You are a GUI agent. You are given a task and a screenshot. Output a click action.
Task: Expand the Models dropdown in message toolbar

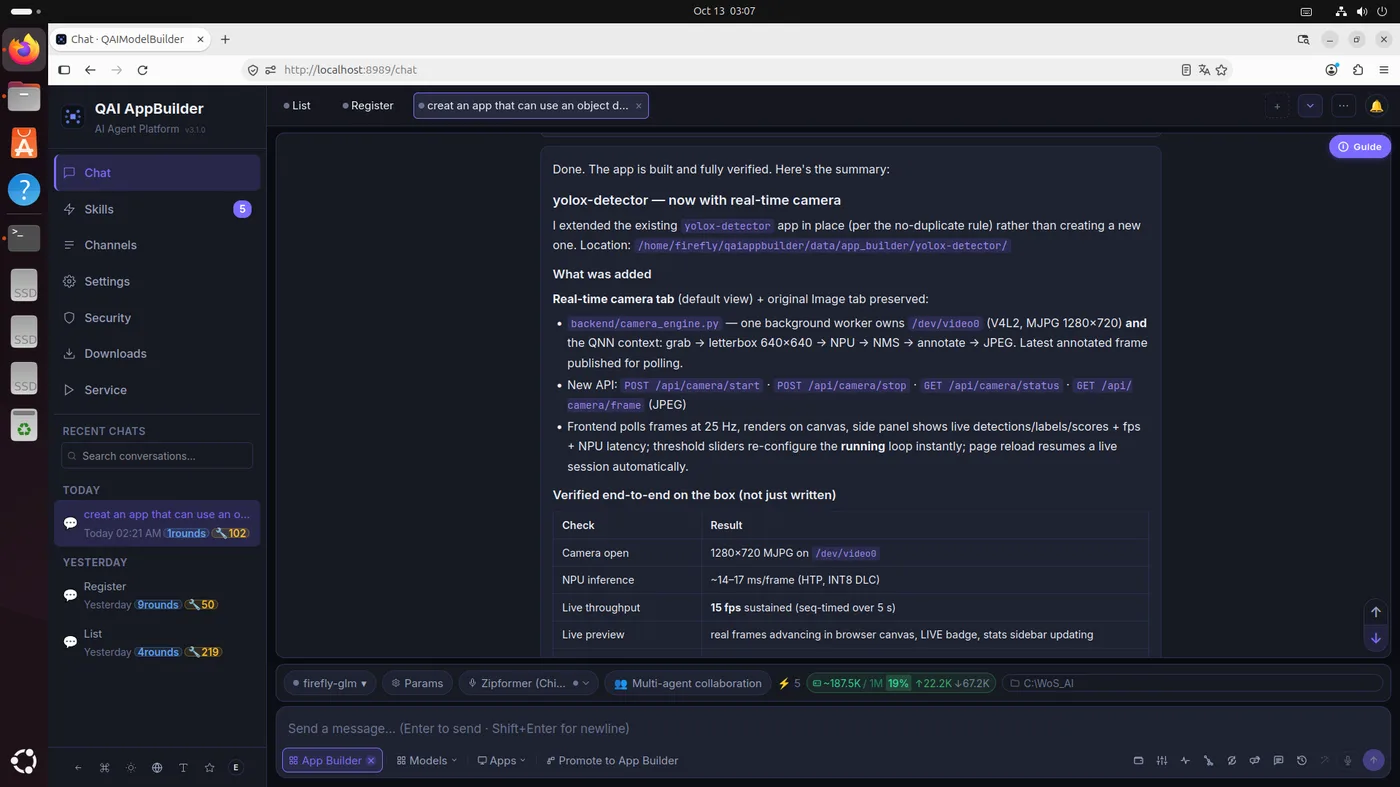tap(427, 760)
